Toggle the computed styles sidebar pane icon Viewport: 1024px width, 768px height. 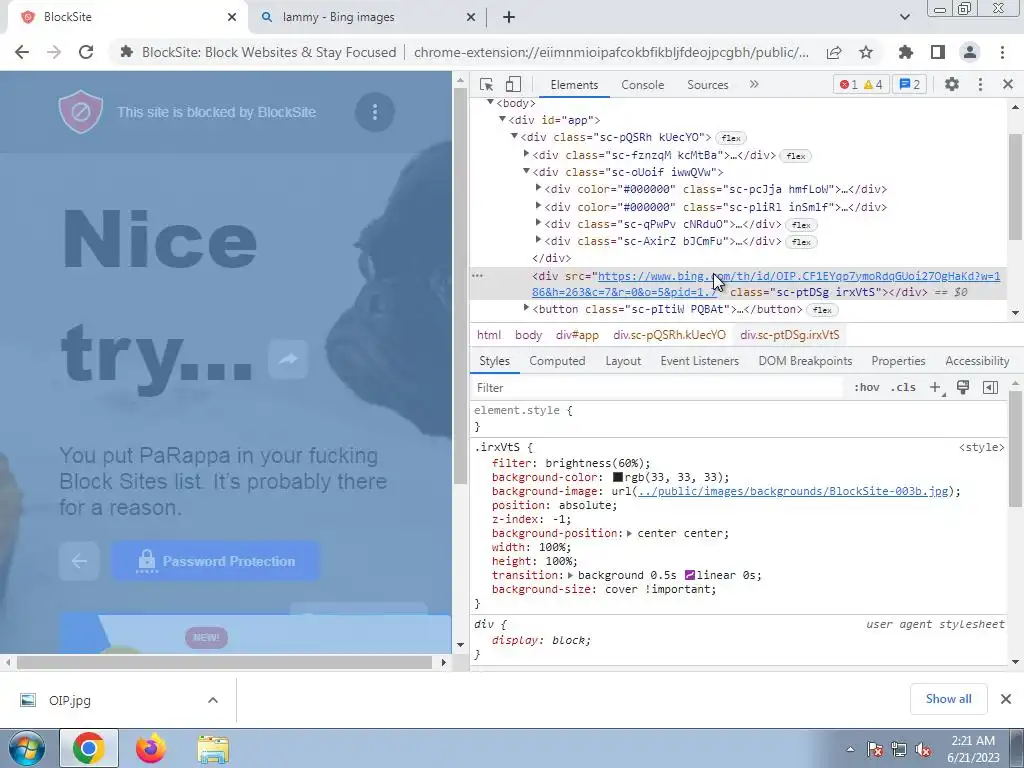[x=990, y=387]
